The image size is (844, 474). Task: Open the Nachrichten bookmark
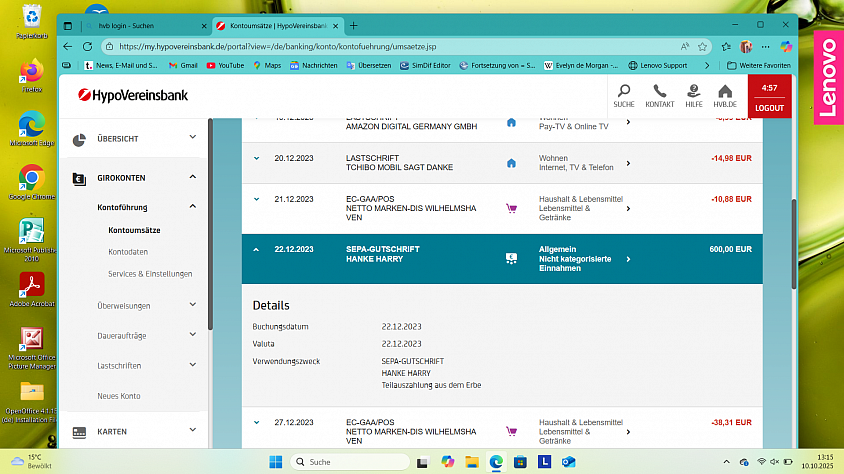(x=314, y=66)
